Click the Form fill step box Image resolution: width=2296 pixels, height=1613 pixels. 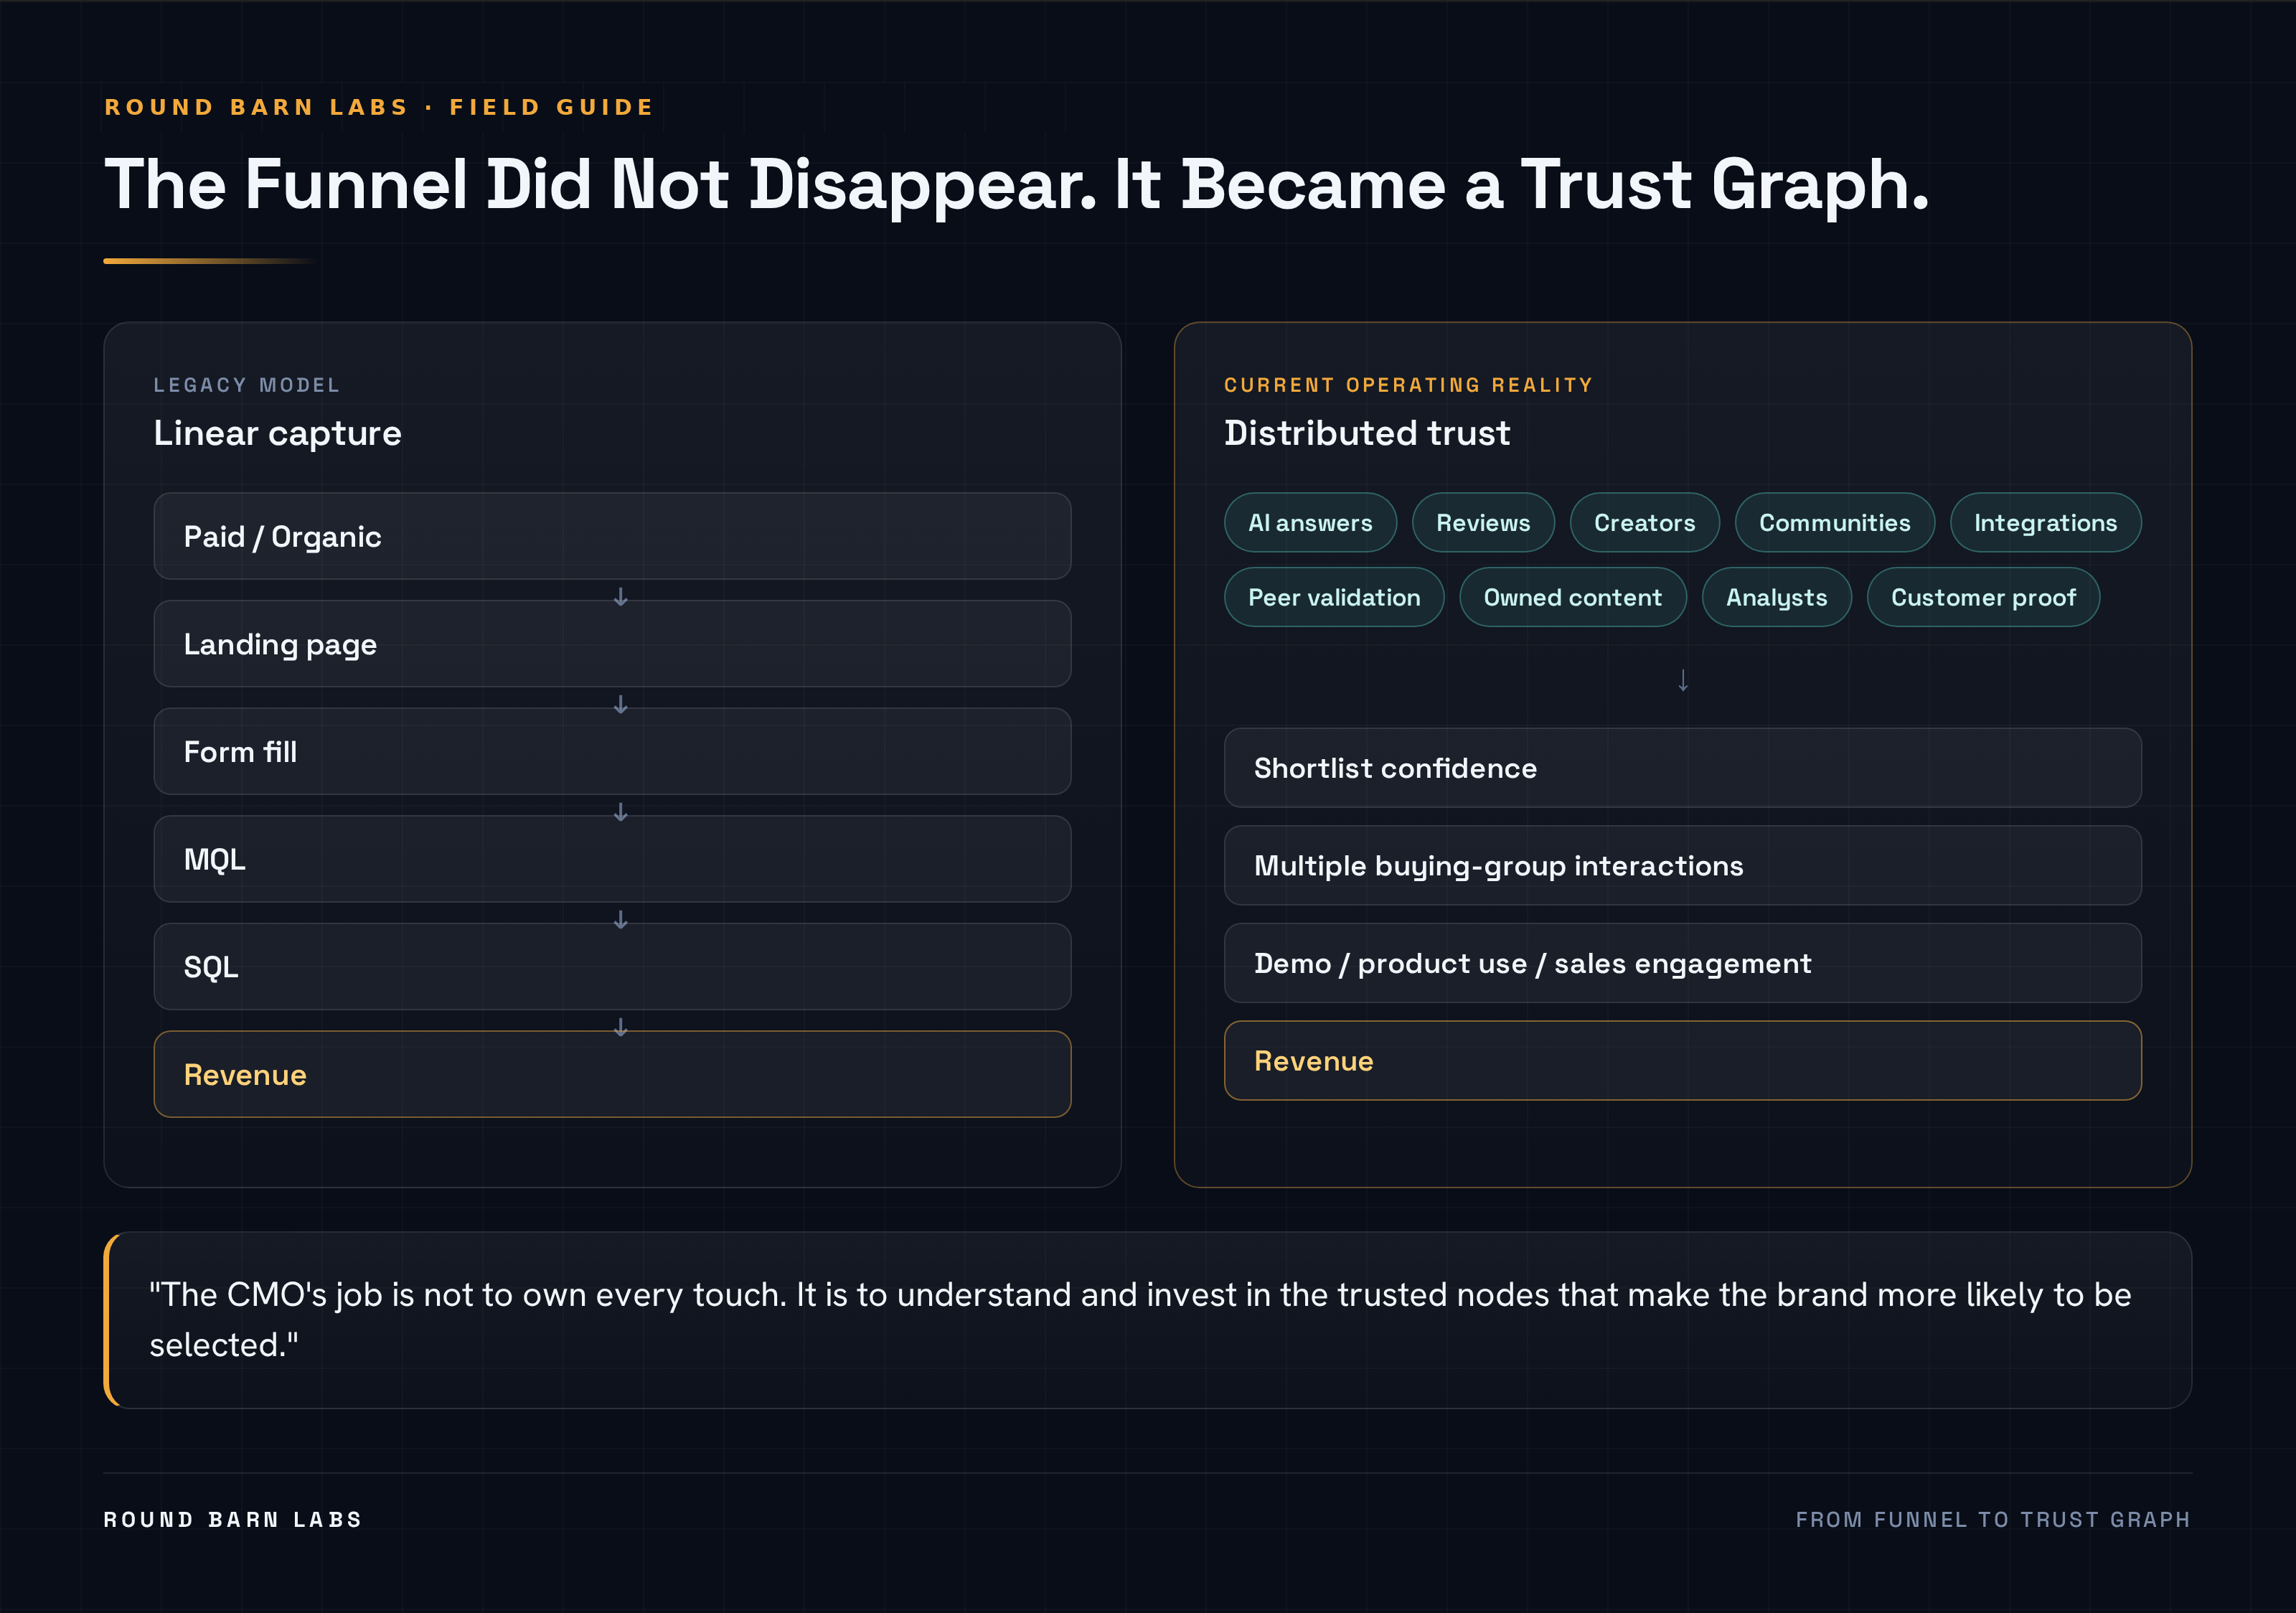click(x=612, y=751)
